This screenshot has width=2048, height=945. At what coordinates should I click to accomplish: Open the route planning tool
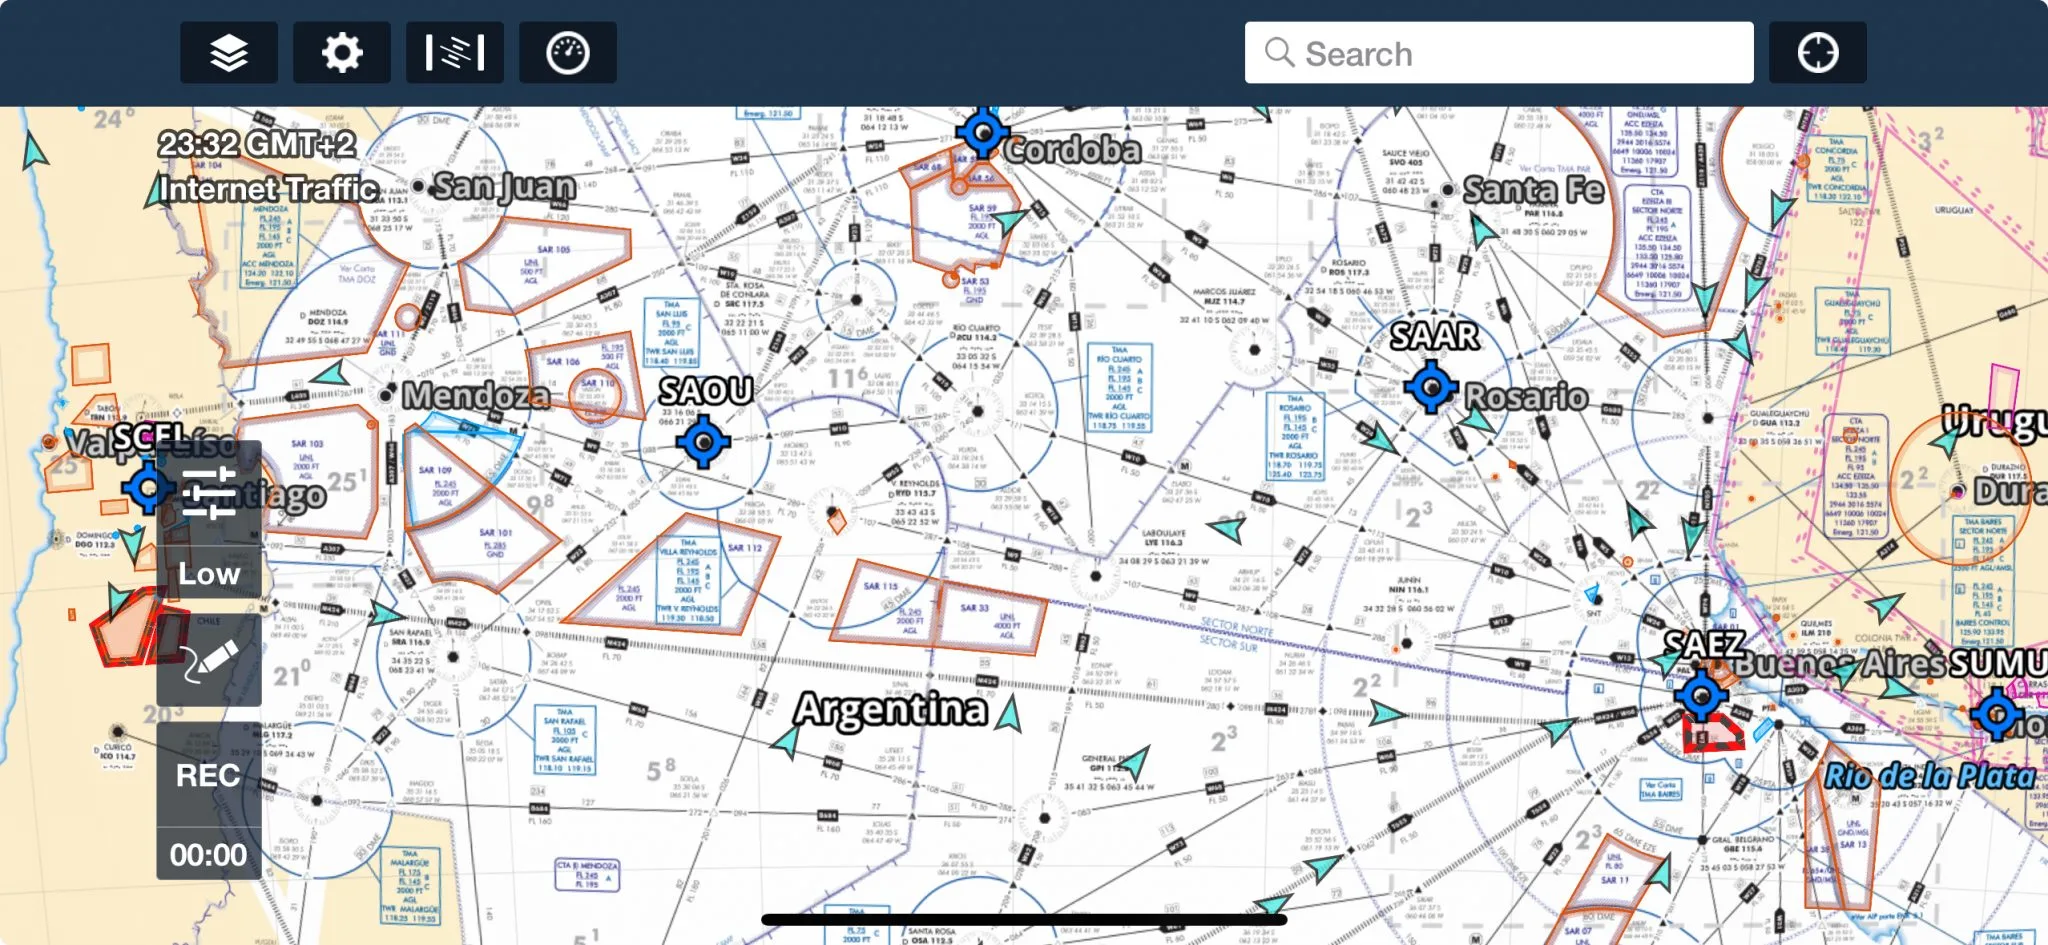pyautogui.click(x=455, y=53)
